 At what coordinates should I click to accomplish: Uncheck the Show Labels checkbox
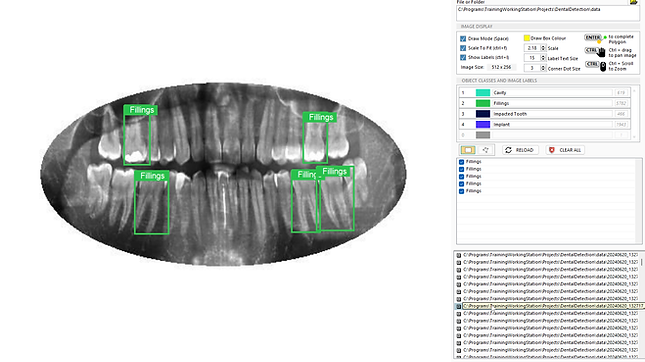[x=463, y=58]
